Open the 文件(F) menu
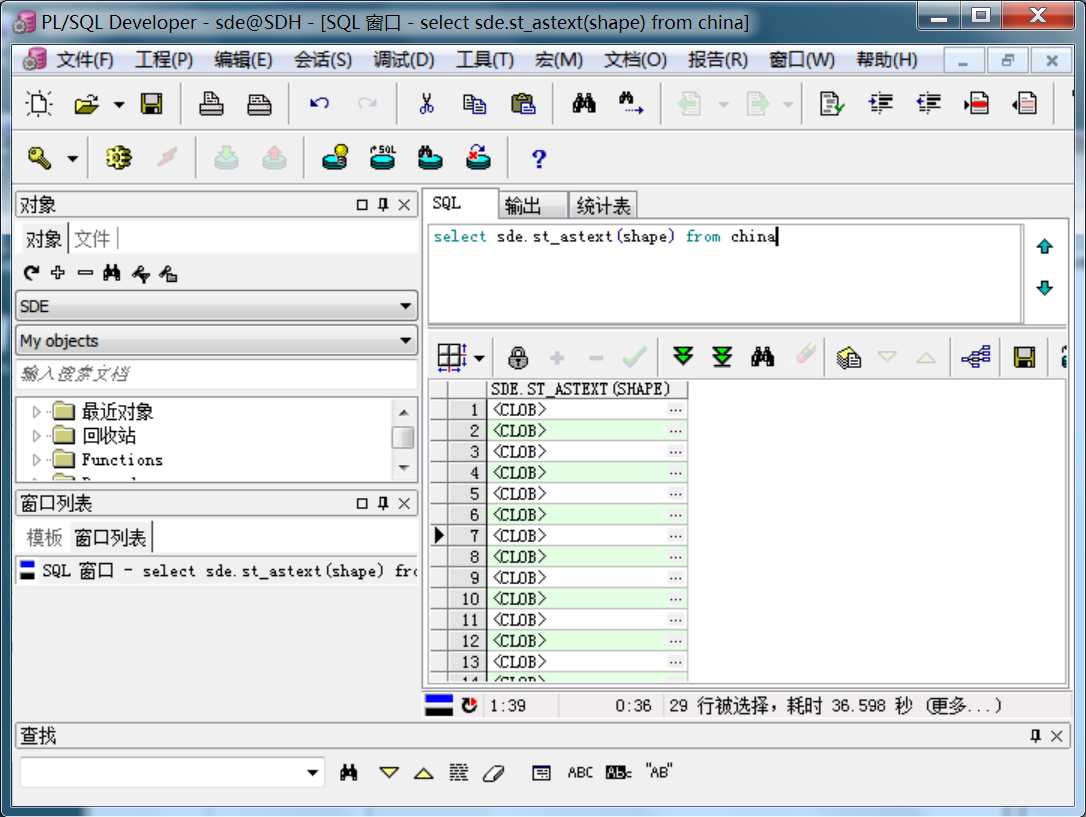The width and height of the screenshot is (1086, 817). (x=84, y=60)
